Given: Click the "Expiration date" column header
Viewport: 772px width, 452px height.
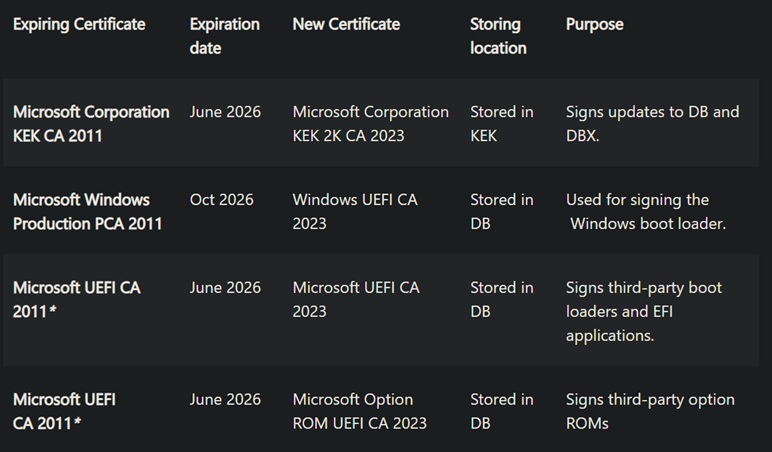Looking at the screenshot, I should pyautogui.click(x=224, y=35).
